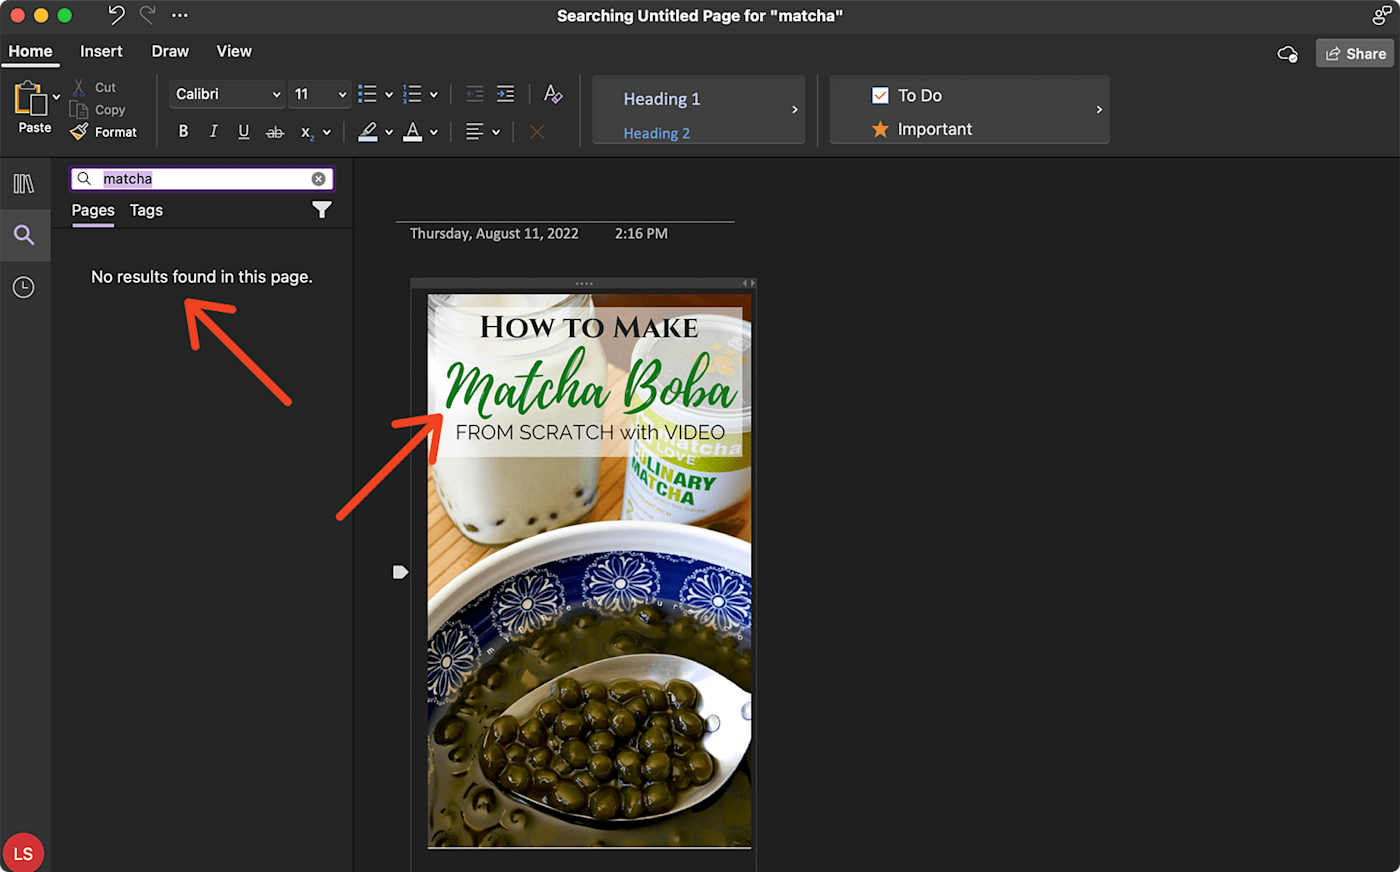Toggle bold formatting
Image resolution: width=1400 pixels, height=872 pixels.
pyautogui.click(x=183, y=132)
